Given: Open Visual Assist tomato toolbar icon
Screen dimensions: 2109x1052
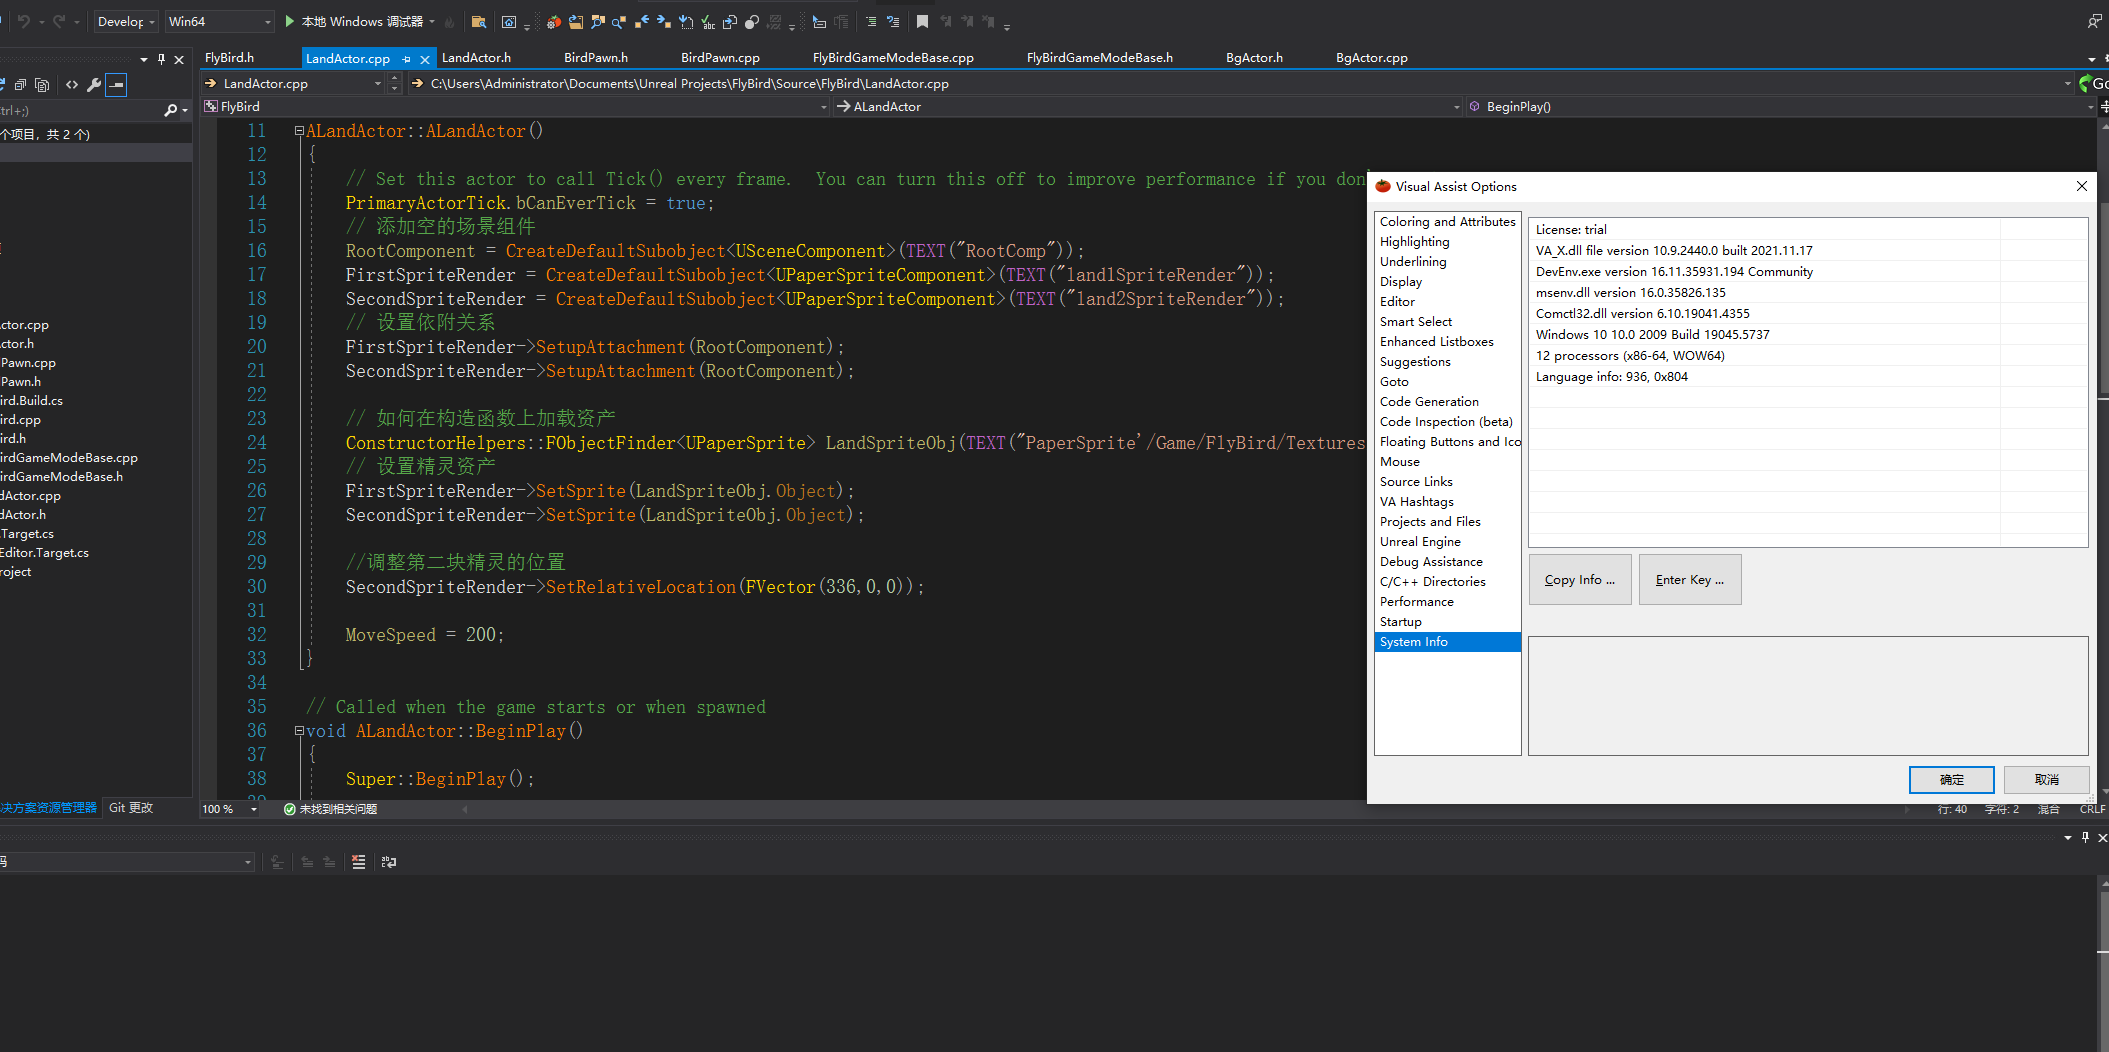Looking at the screenshot, I should click(553, 21).
